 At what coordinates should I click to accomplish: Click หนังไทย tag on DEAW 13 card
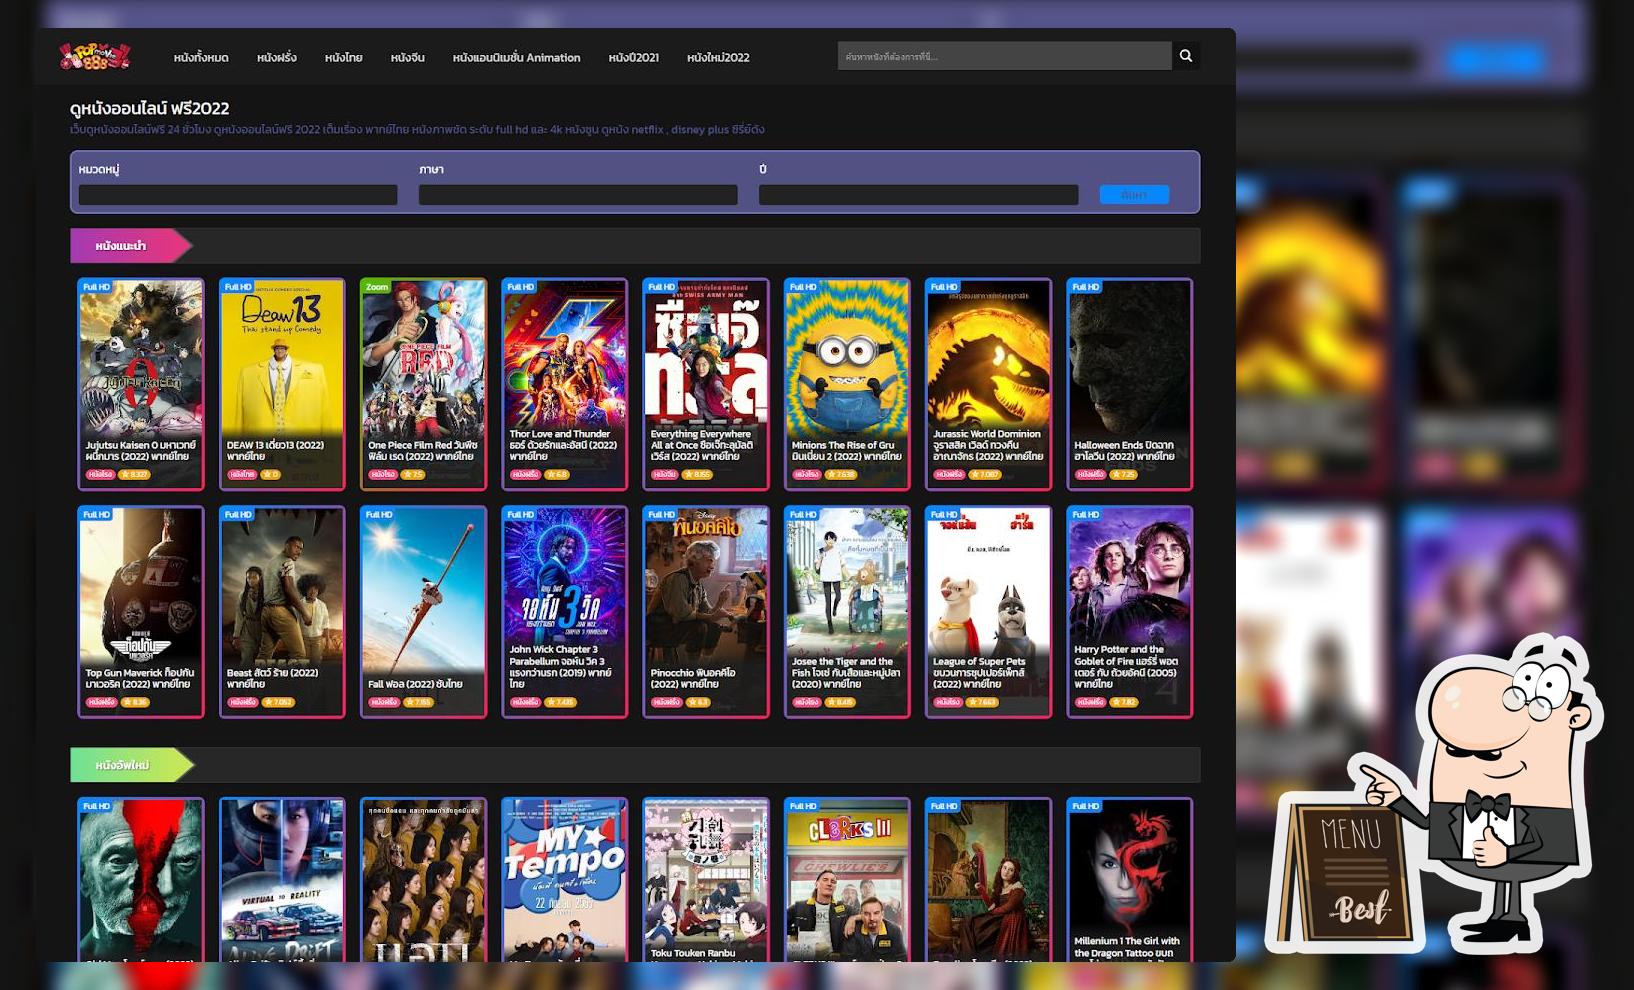(242, 475)
